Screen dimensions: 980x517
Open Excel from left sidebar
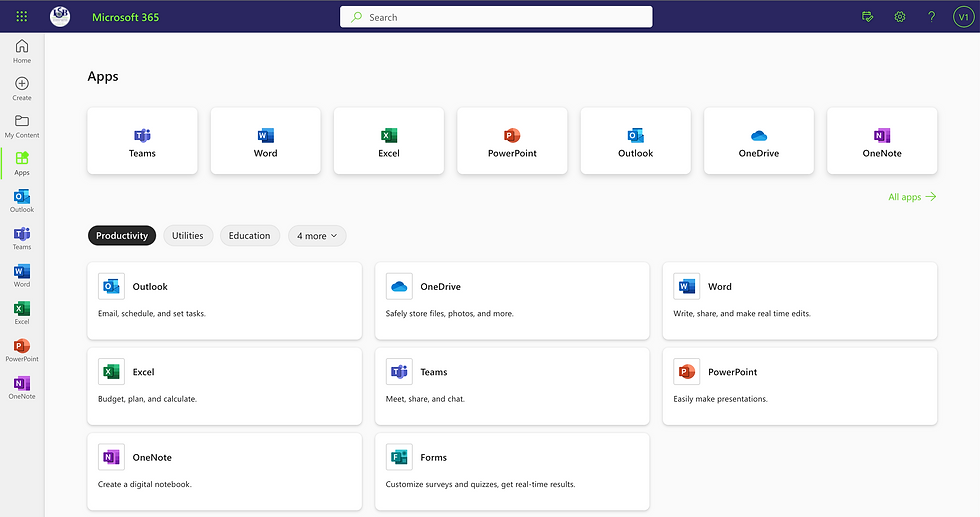(x=22, y=313)
